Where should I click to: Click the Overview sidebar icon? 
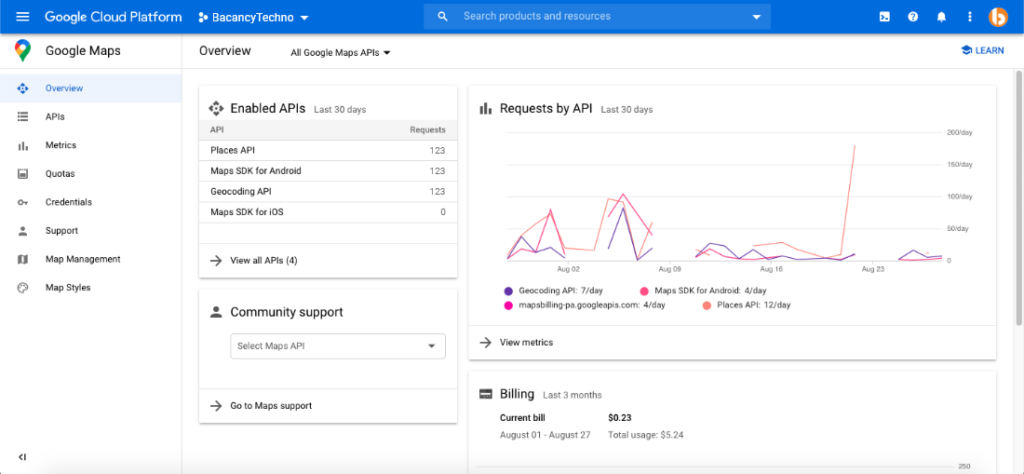[23, 88]
